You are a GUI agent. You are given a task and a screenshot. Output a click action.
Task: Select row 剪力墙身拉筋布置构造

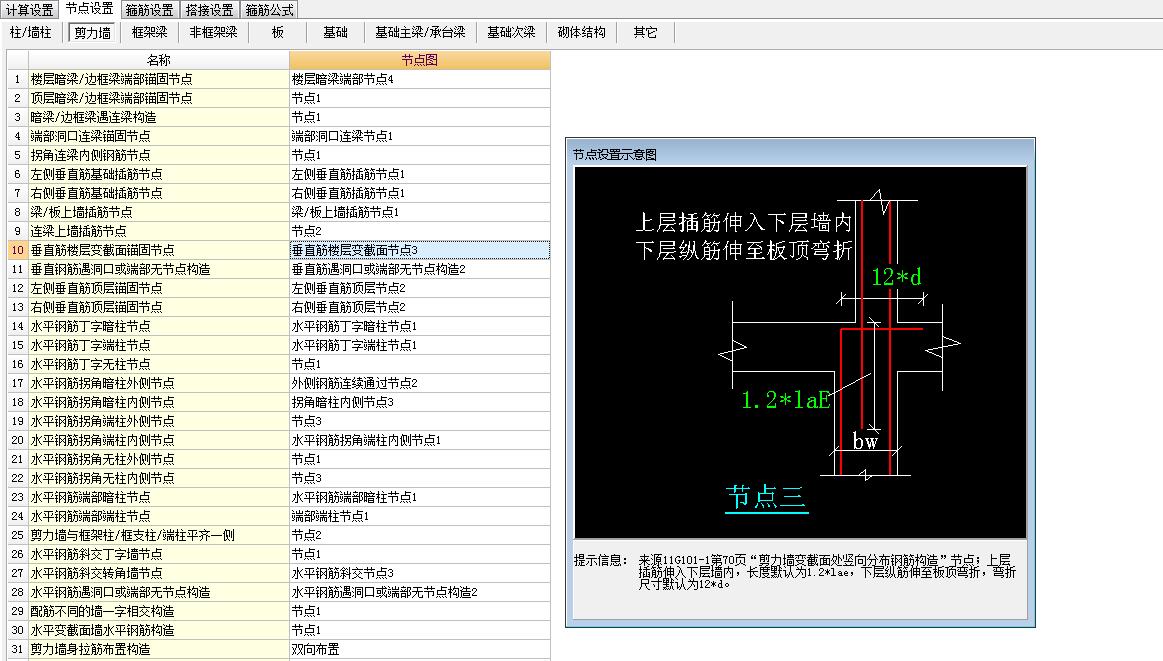point(159,649)
